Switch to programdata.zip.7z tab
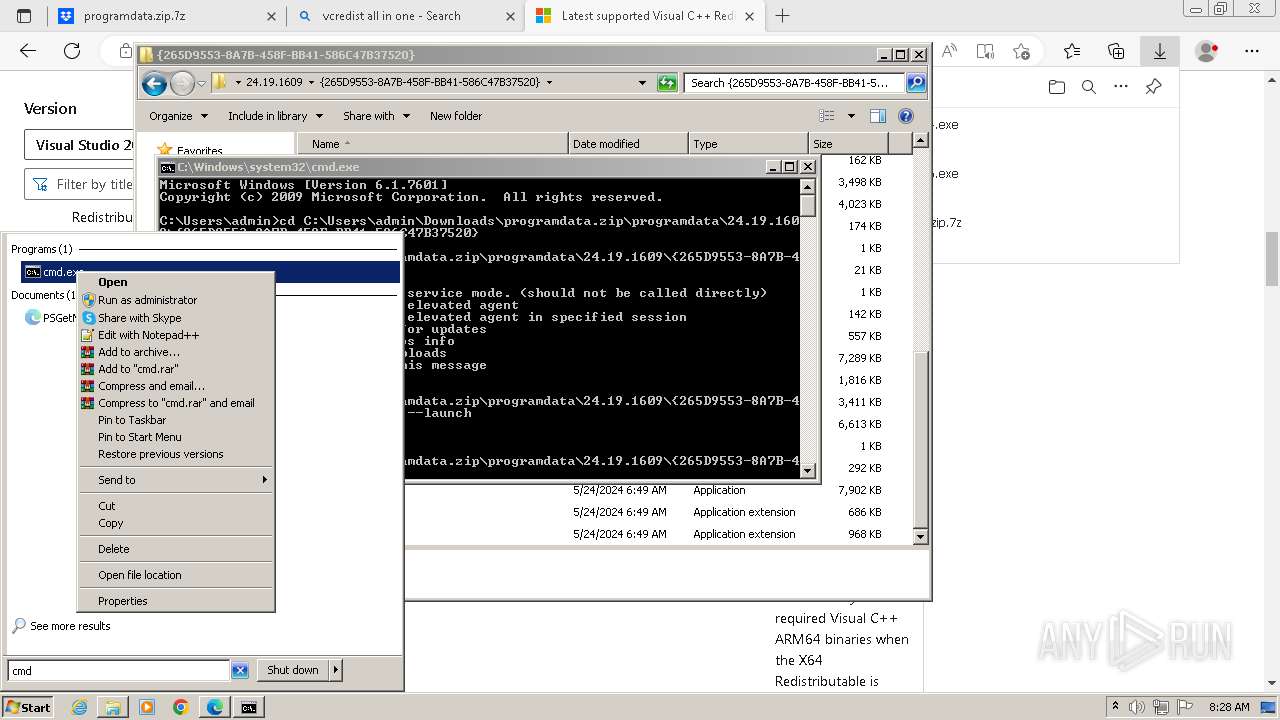This screenshot has width=1280, height=720. [x=165, y=16]
